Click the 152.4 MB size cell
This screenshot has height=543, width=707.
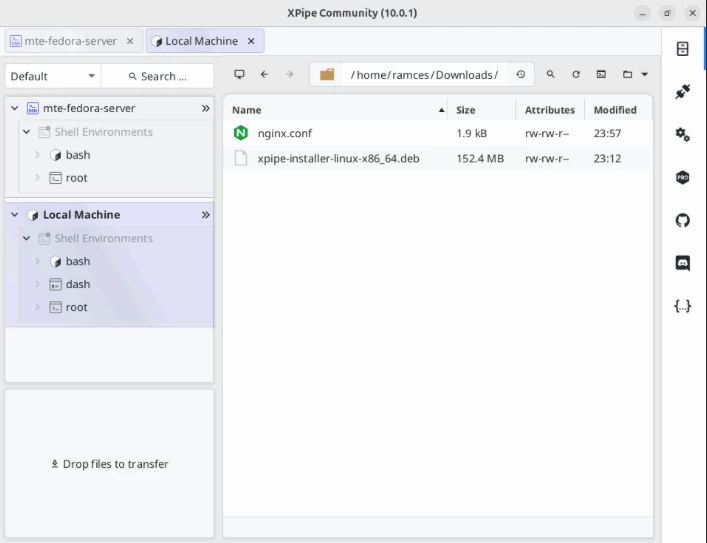pyautogui.click(x=480, y=158)
